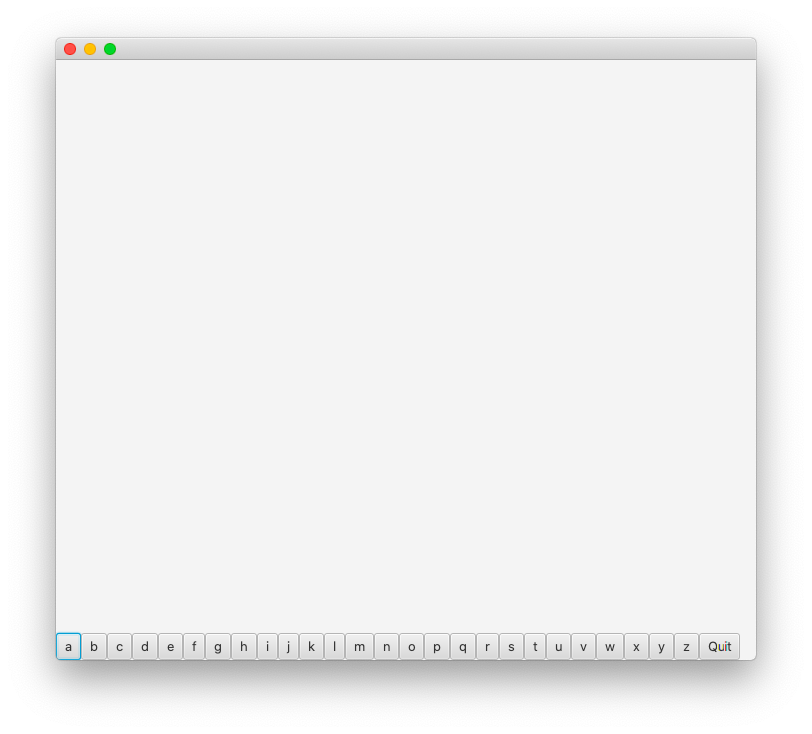Click the letter 'a' button
This screenshot has width=812, height=734.
click(68, 646)
